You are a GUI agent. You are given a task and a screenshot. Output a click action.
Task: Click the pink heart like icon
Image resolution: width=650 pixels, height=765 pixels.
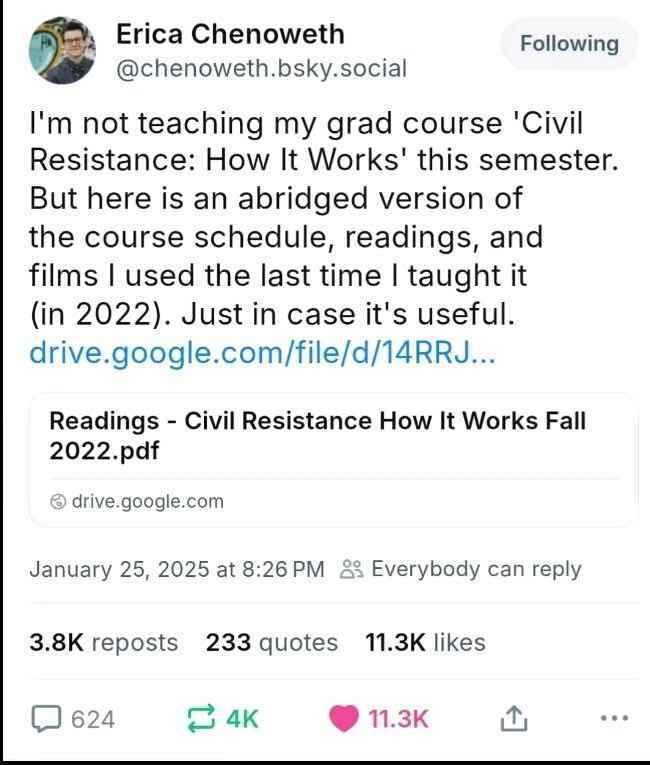[x=345, y=718]
